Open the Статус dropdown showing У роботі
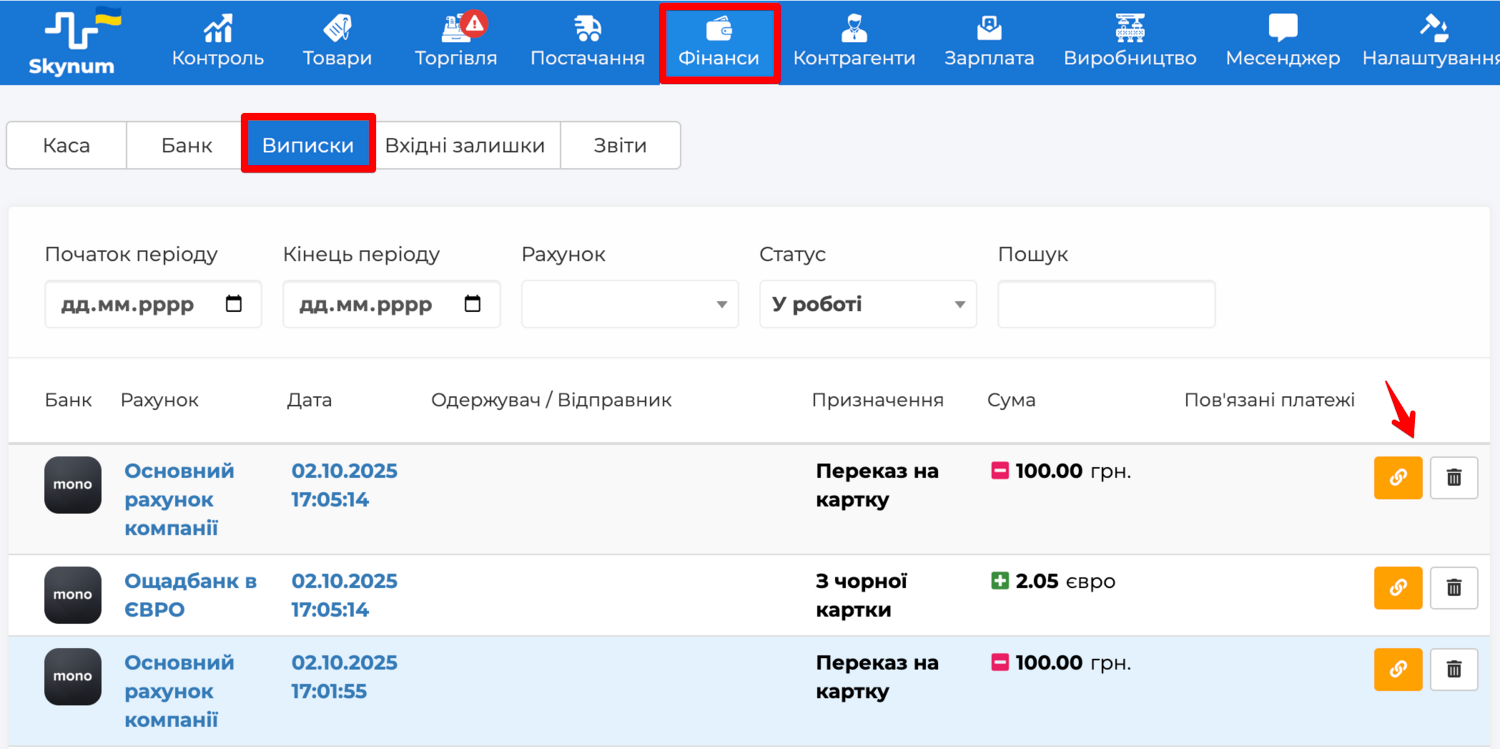This screenshot has height=749, width=1500. click(867, 304)
